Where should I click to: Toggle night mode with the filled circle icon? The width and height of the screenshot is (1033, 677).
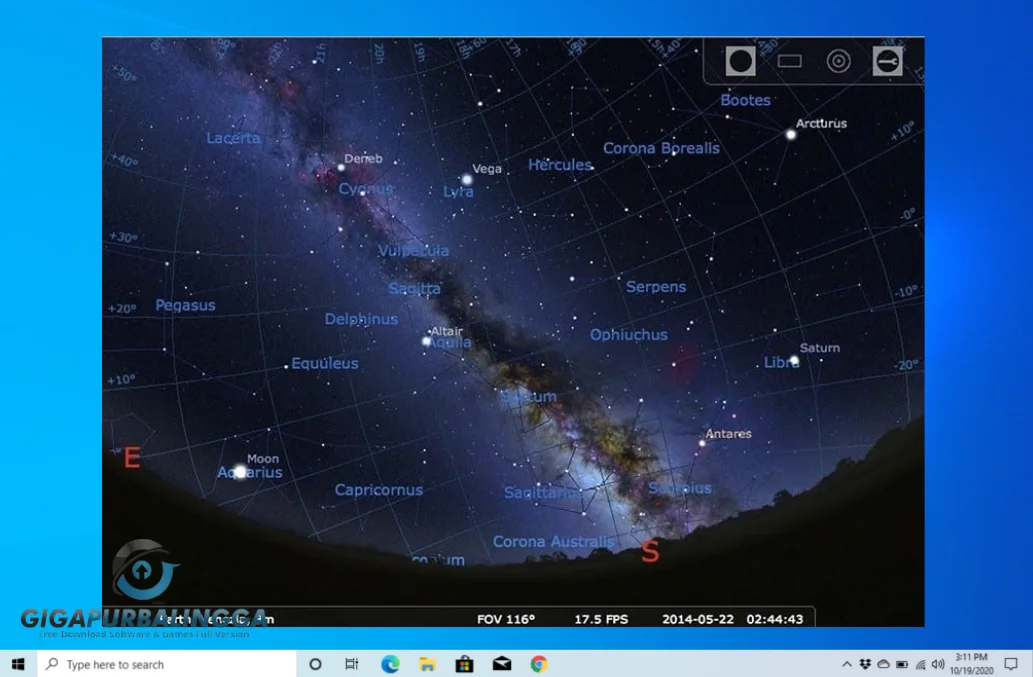[740, 60]
